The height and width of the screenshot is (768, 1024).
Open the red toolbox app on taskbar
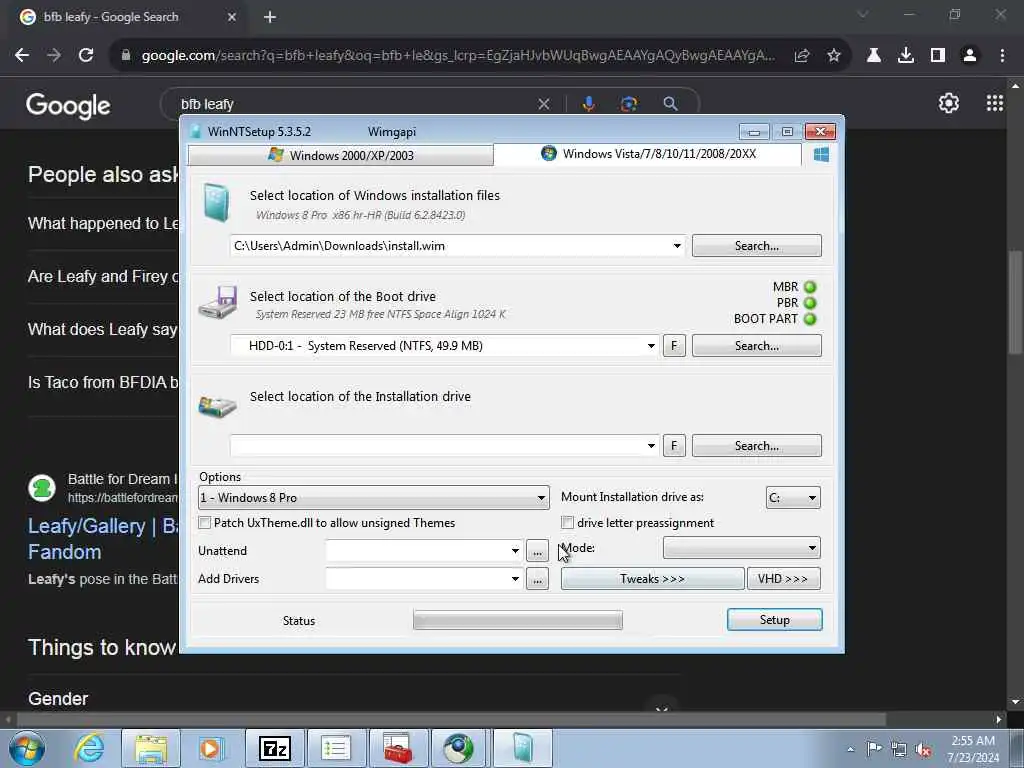(398, 748)
